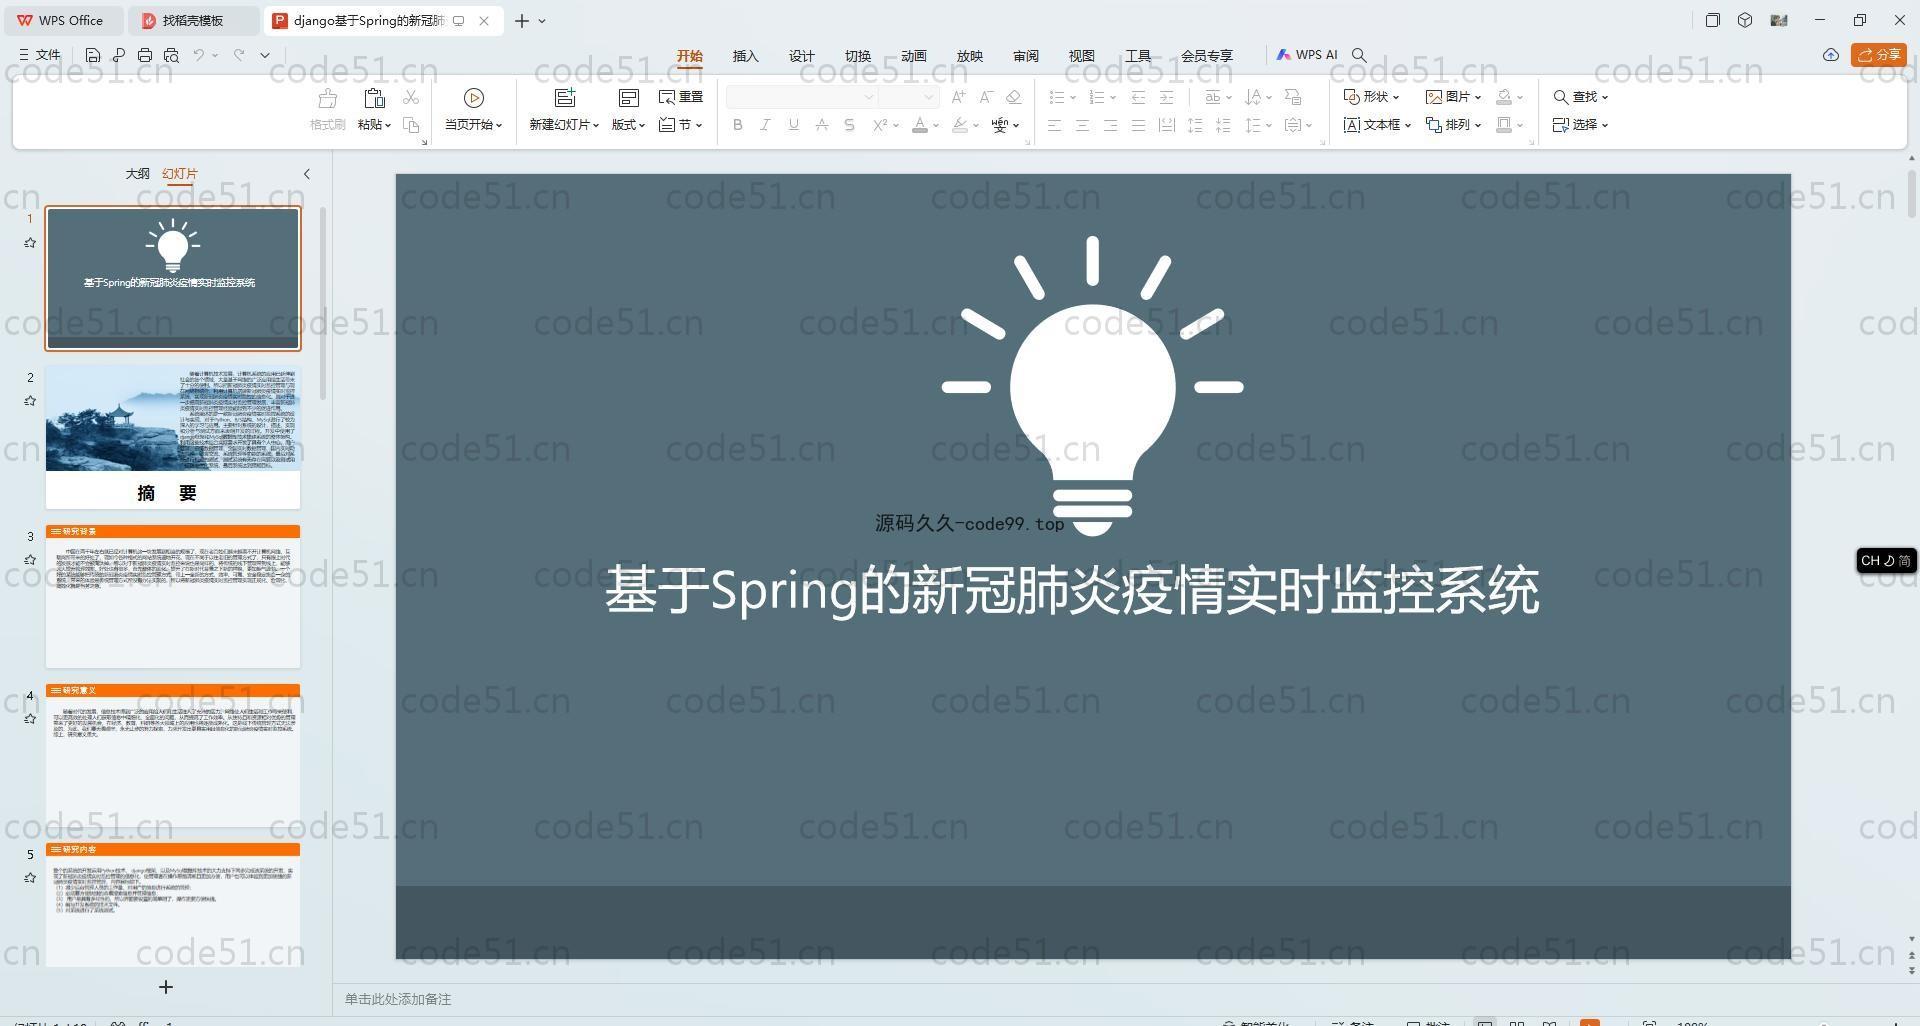Click the cloud sync icon near Share

pyautogui.click(x=1830, y=55)
